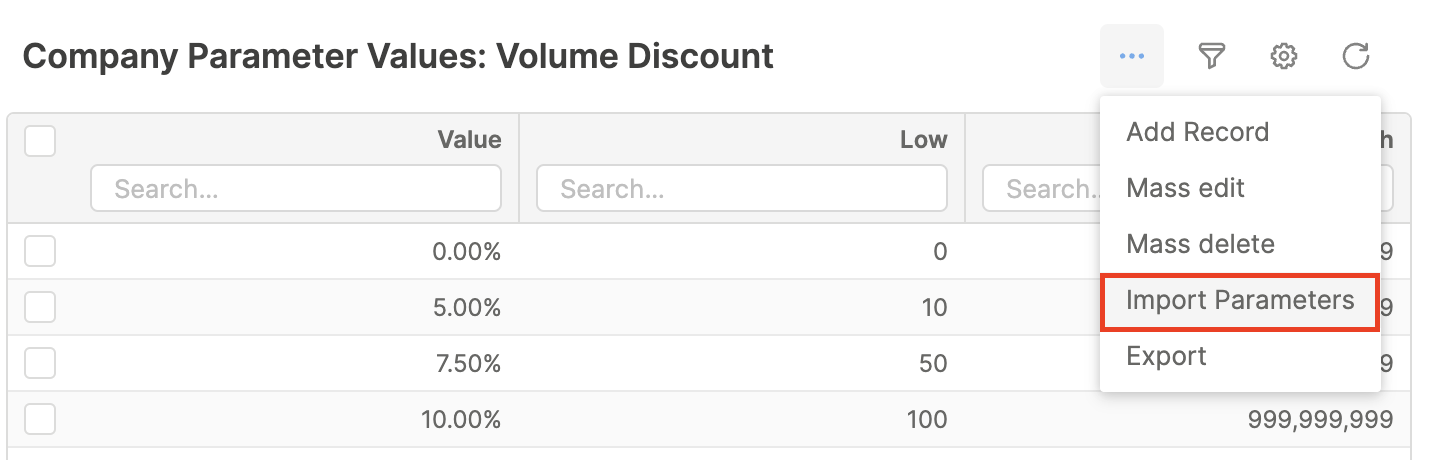Tick the 7.50% row checkbox
This screenshot has height=460, width=1430.
(x=40, y=363)
